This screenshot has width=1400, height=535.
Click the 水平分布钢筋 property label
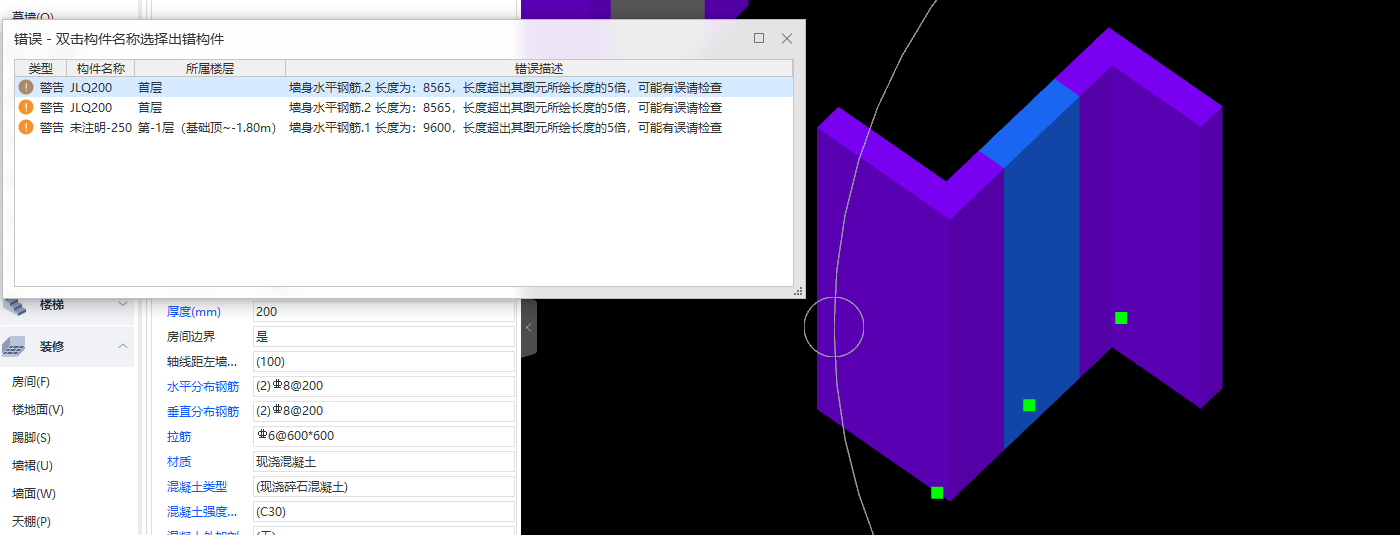pos(203,387)
